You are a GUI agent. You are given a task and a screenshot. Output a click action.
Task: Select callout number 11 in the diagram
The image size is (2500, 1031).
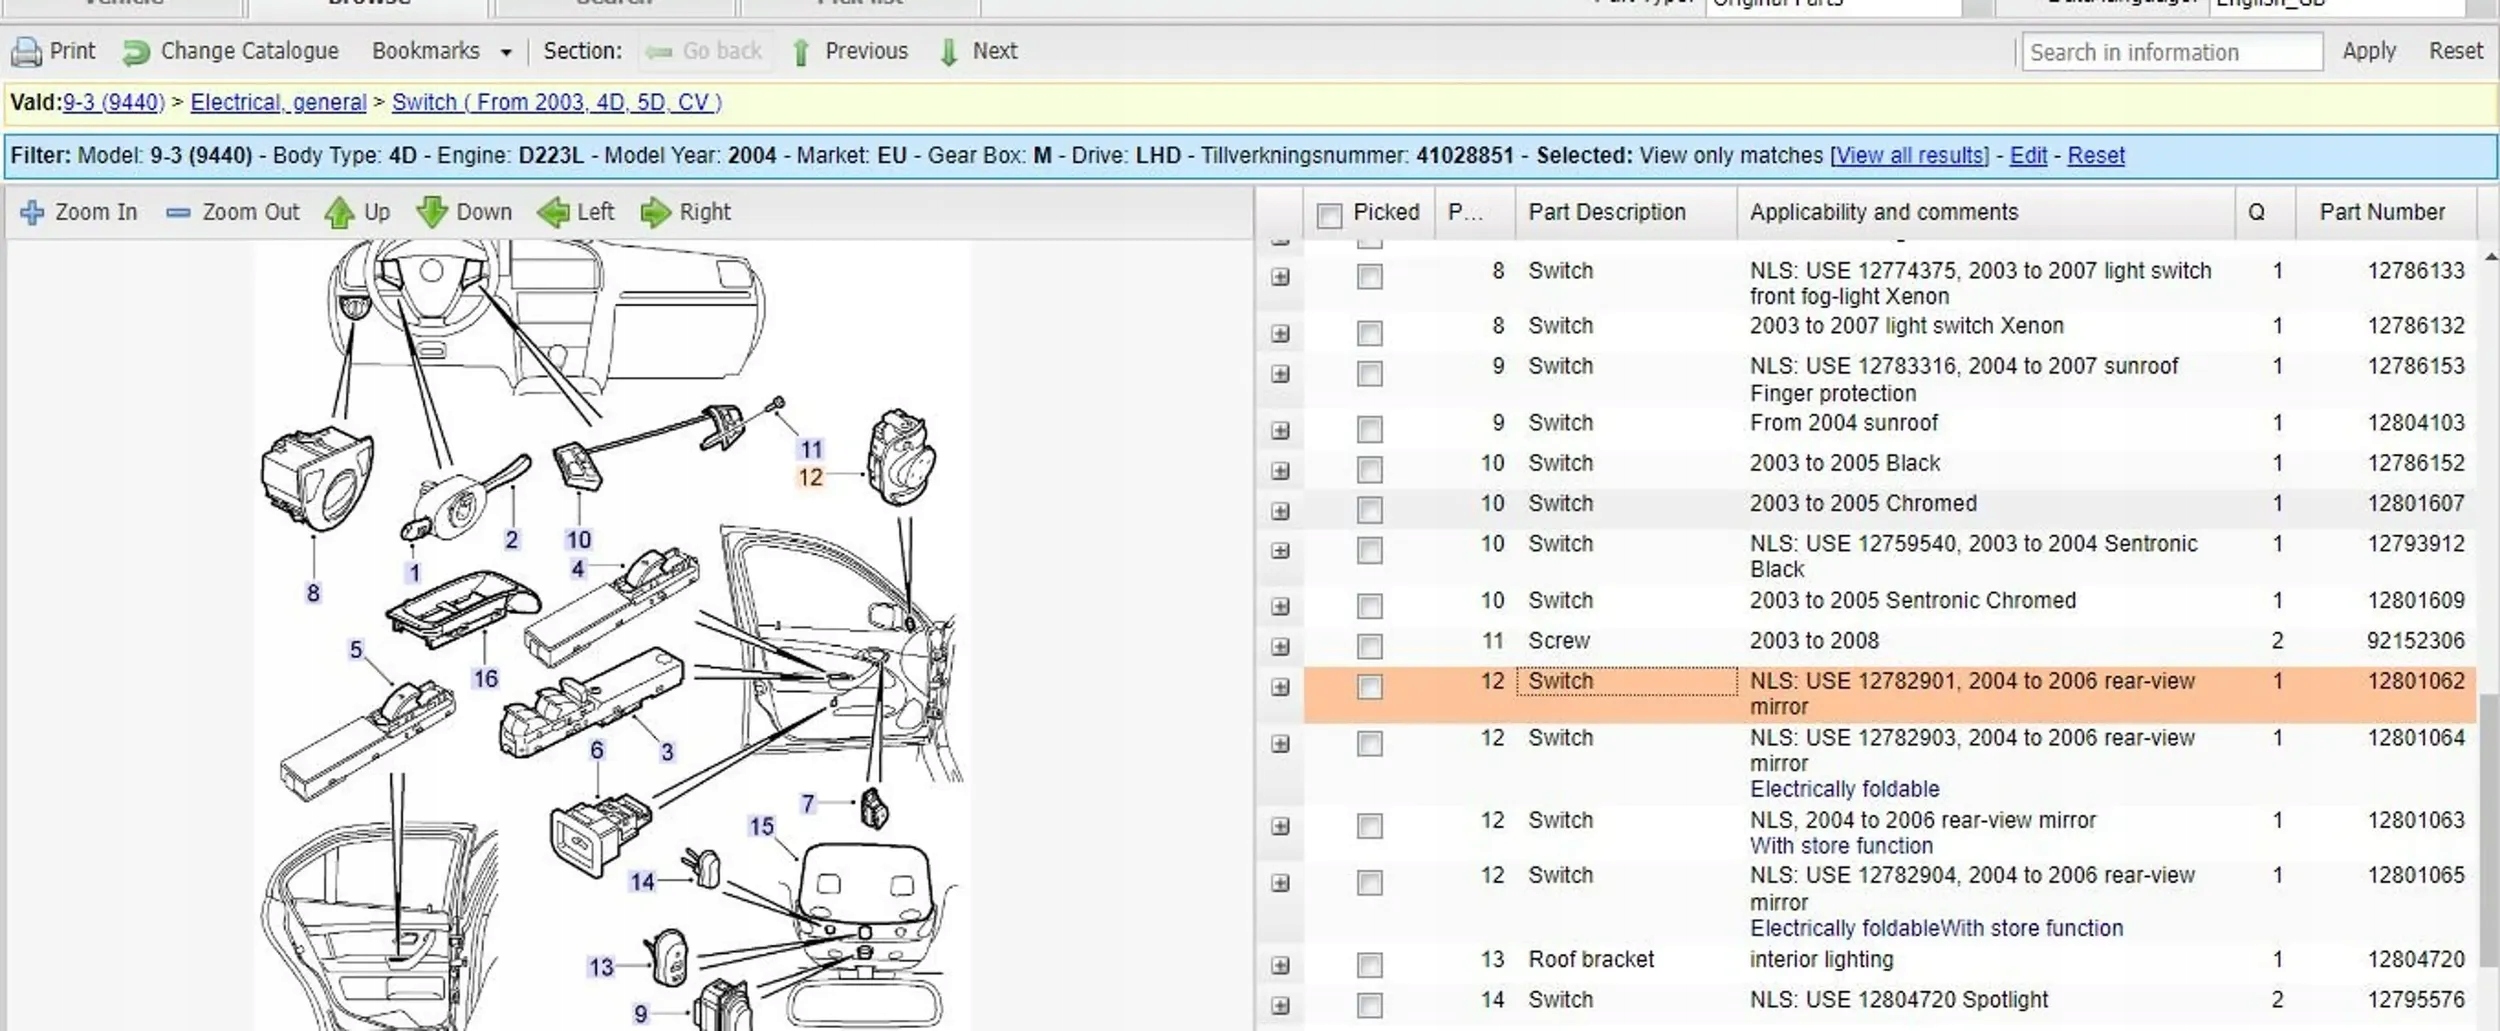811,450
